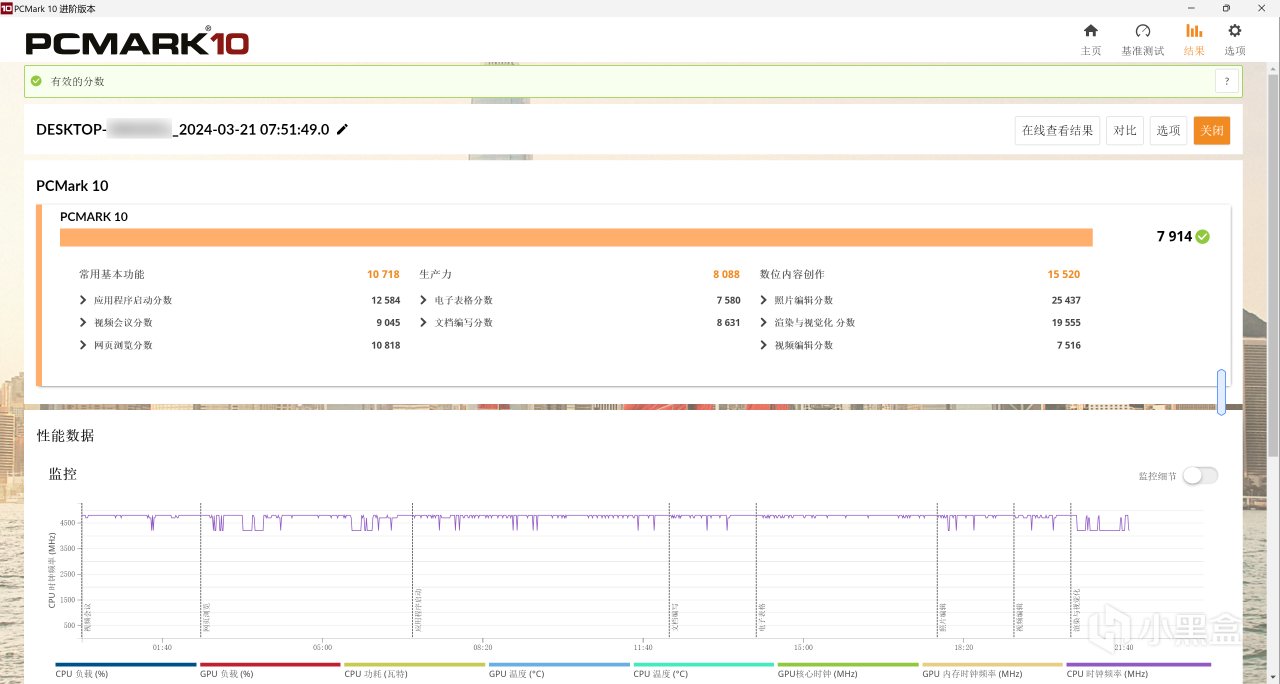Click the 数位内容创作 heading
Viewport: 1280px width, 684px height.
click(792, 274)
